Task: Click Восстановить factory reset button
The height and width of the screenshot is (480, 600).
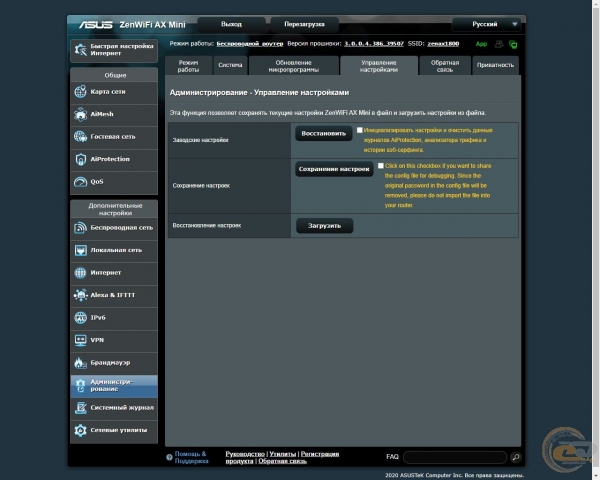Action: (324, 134)
